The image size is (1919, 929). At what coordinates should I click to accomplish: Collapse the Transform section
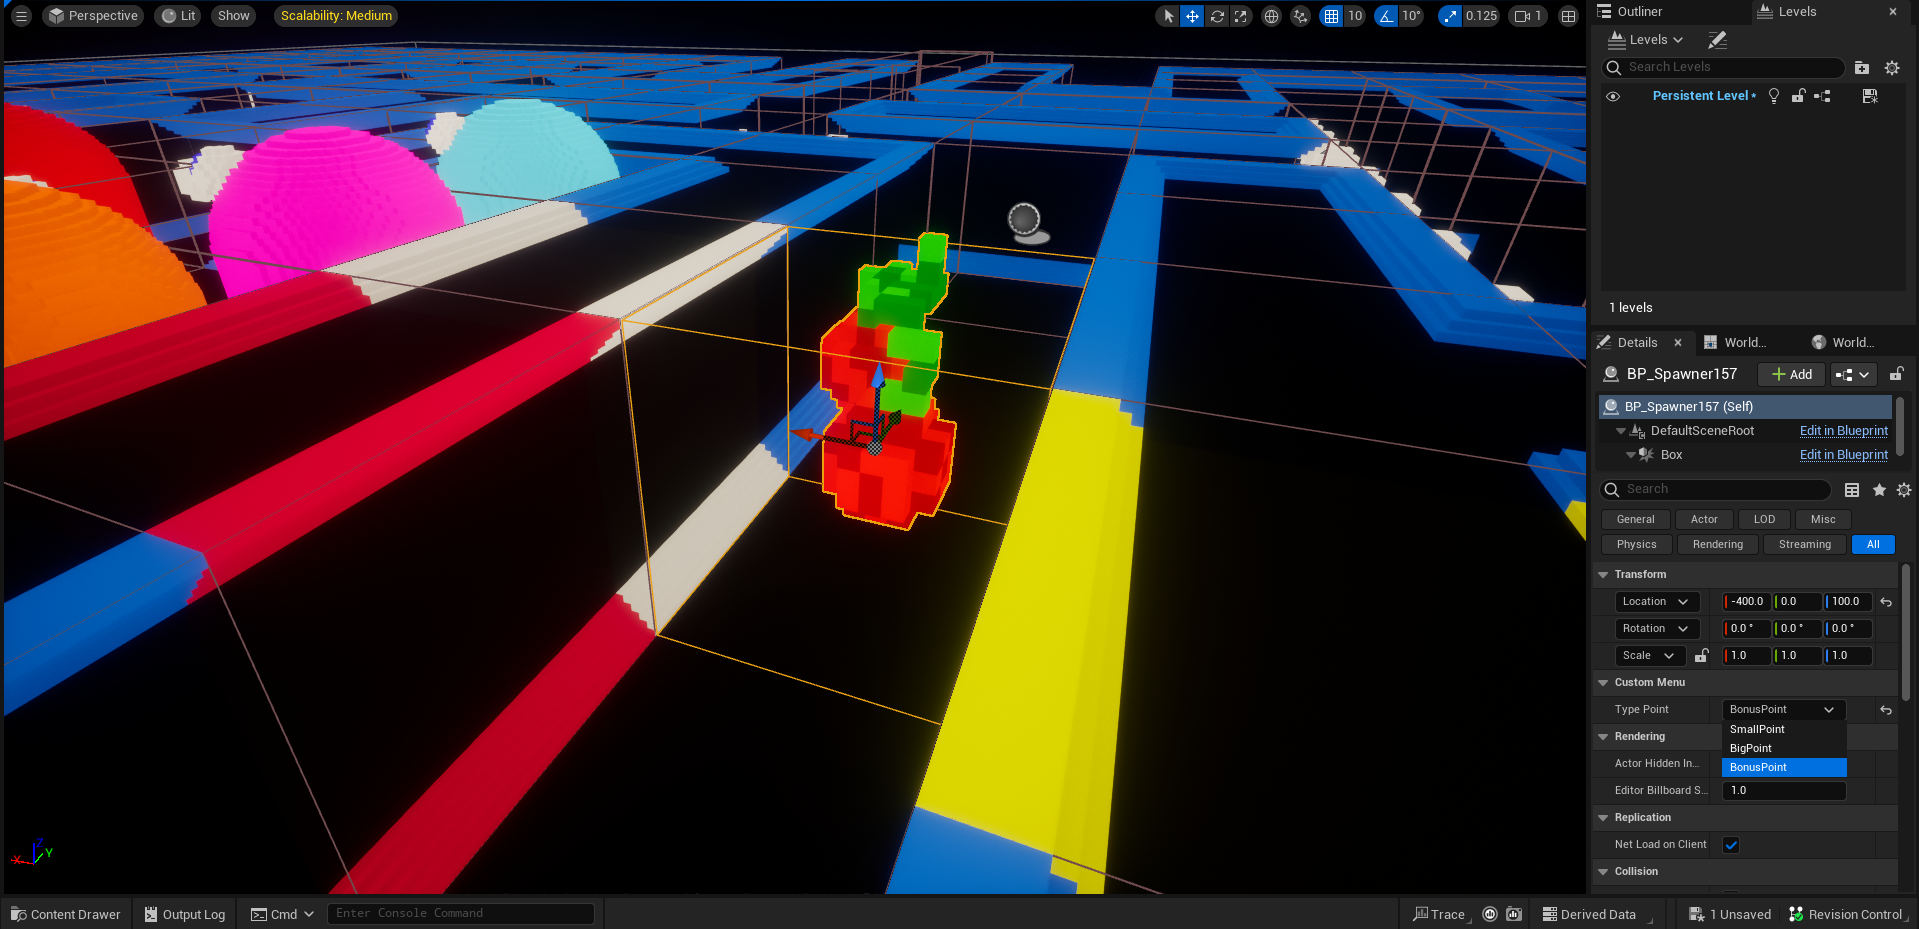pyautogui.click(x=1603, y=575)
